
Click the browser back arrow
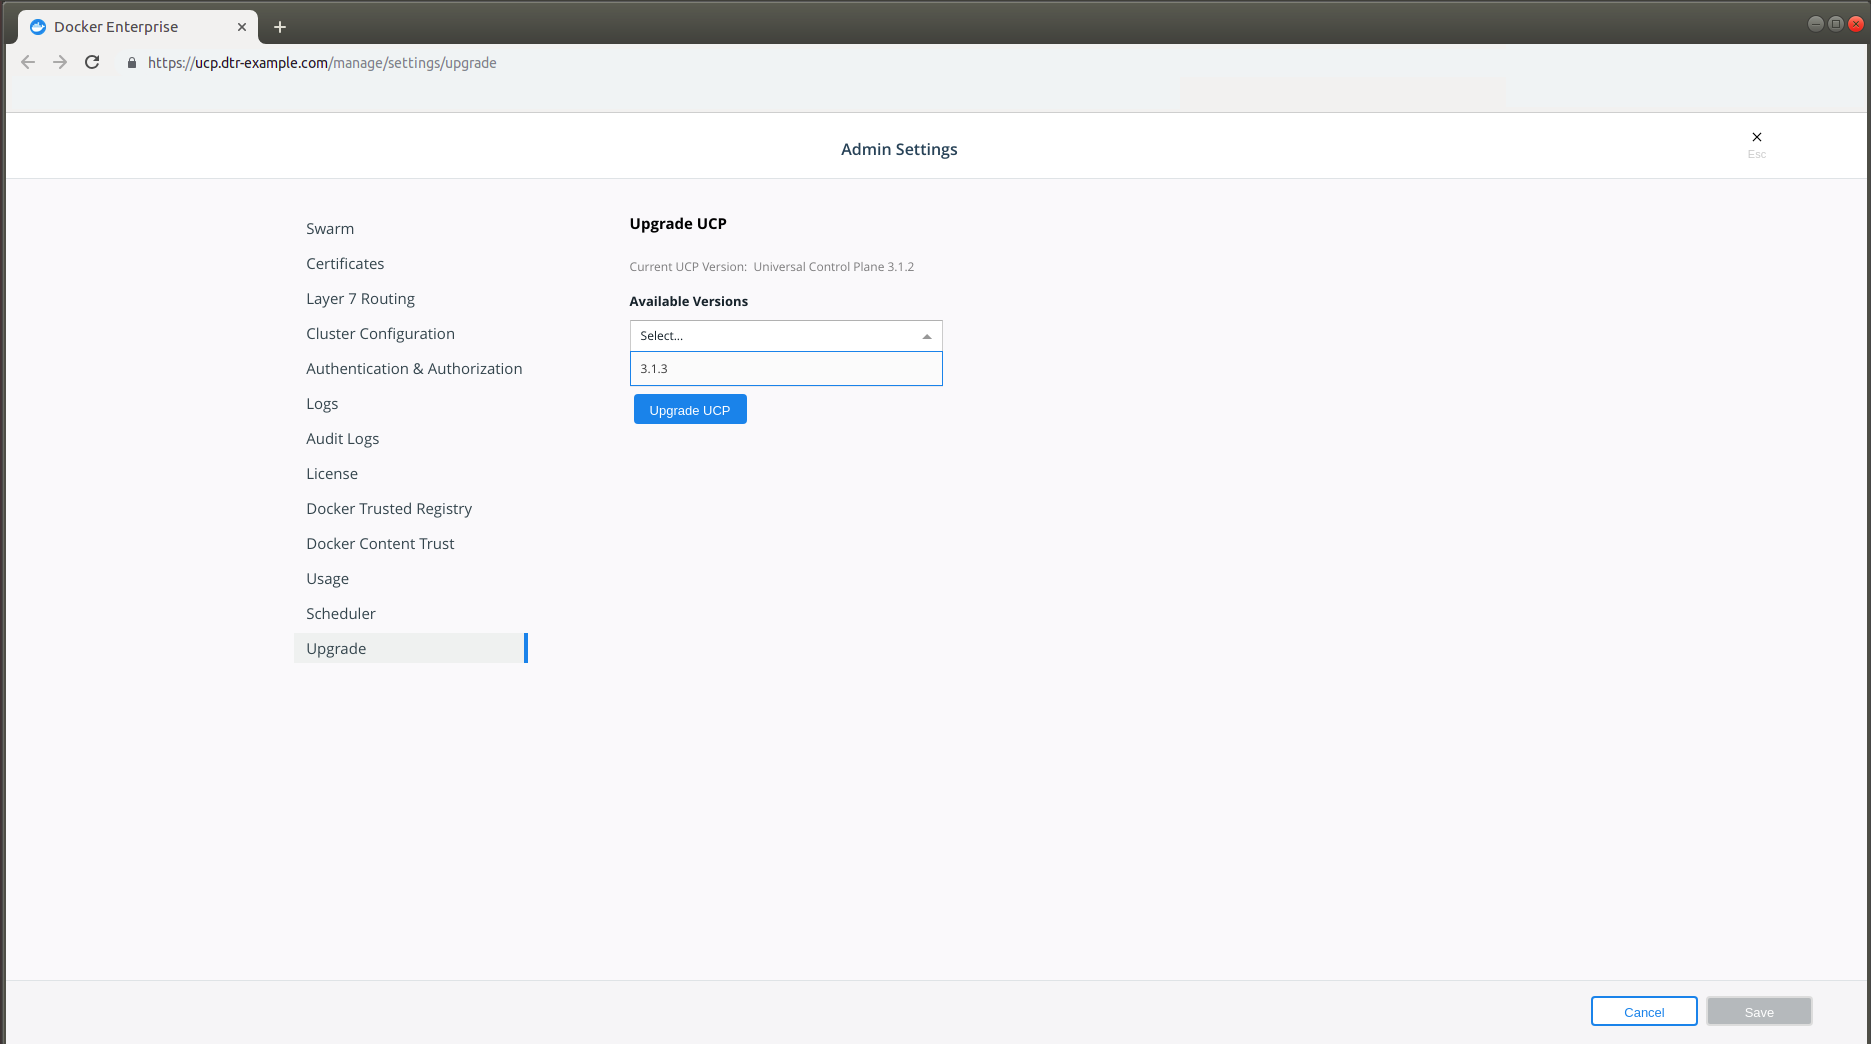click(28, 62)
